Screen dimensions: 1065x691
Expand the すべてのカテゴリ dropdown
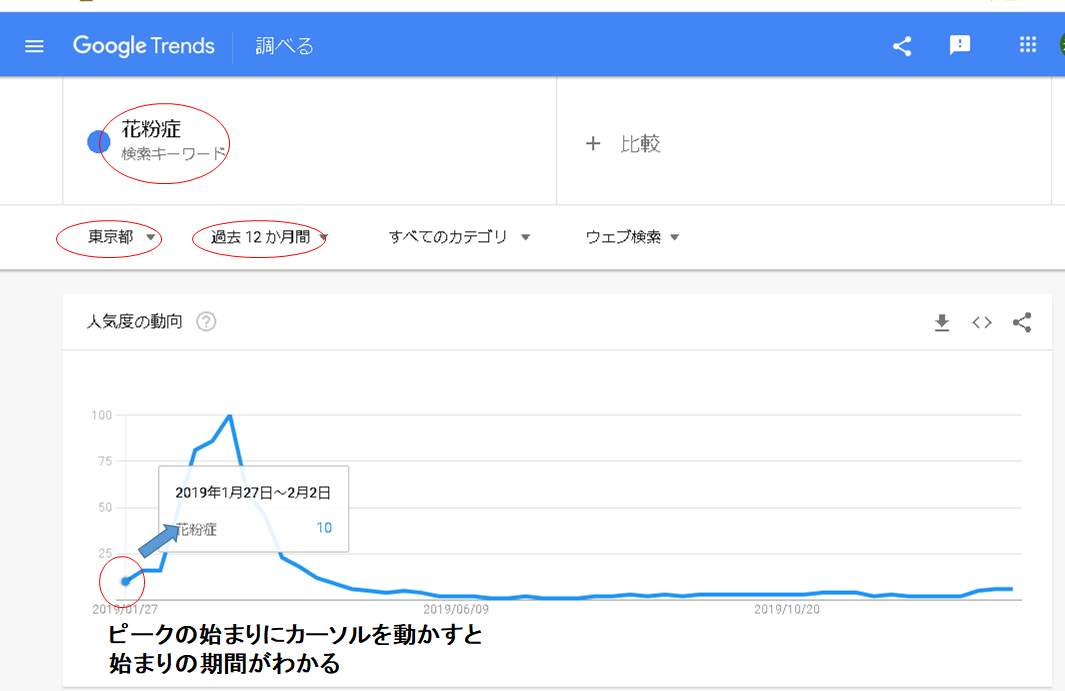[459, 237]
